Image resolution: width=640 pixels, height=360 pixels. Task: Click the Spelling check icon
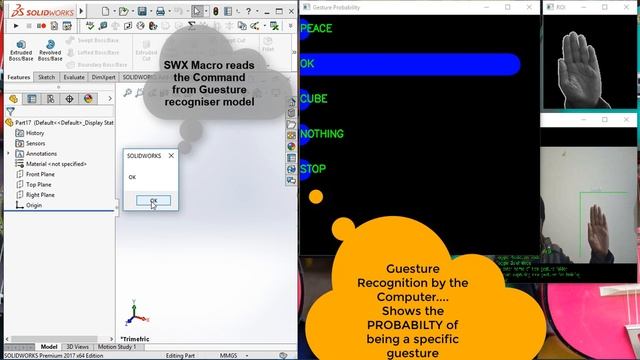(90, 26)
